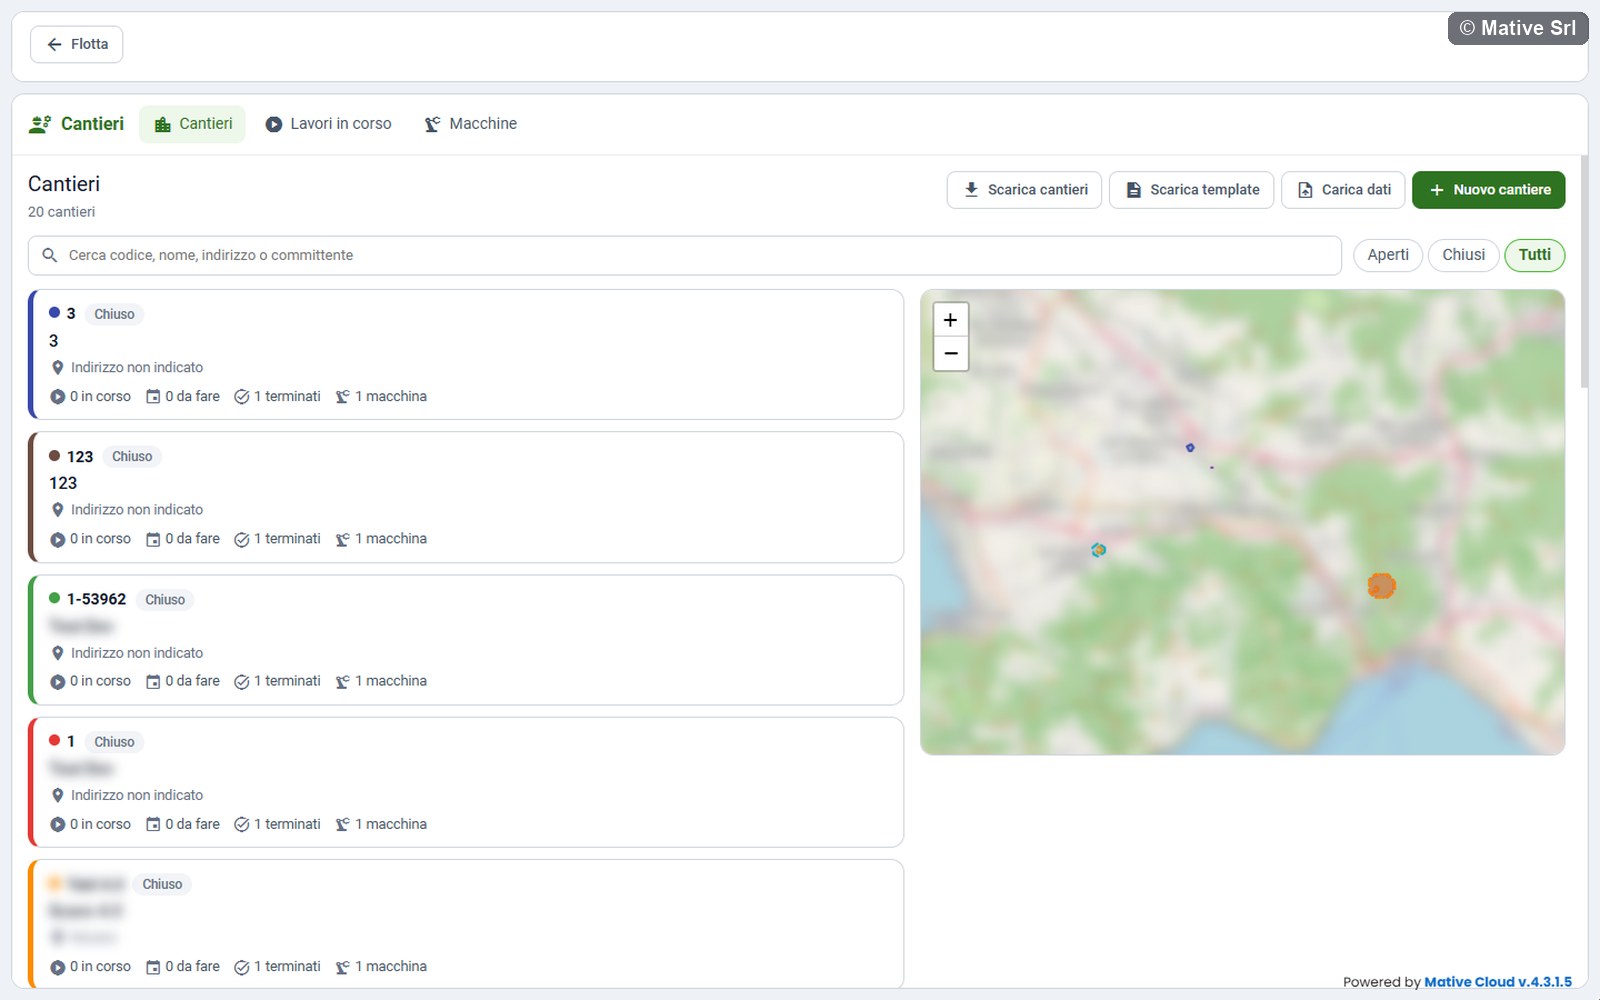Filter sites by Chiusi
The width and height of the screenshot is (1600, 1000).
pyautogui.click(x=1463, y=255)
